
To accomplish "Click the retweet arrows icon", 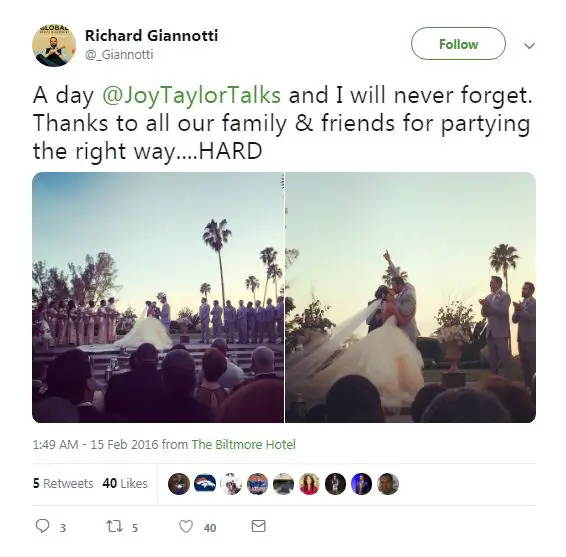I will point(114,526).
